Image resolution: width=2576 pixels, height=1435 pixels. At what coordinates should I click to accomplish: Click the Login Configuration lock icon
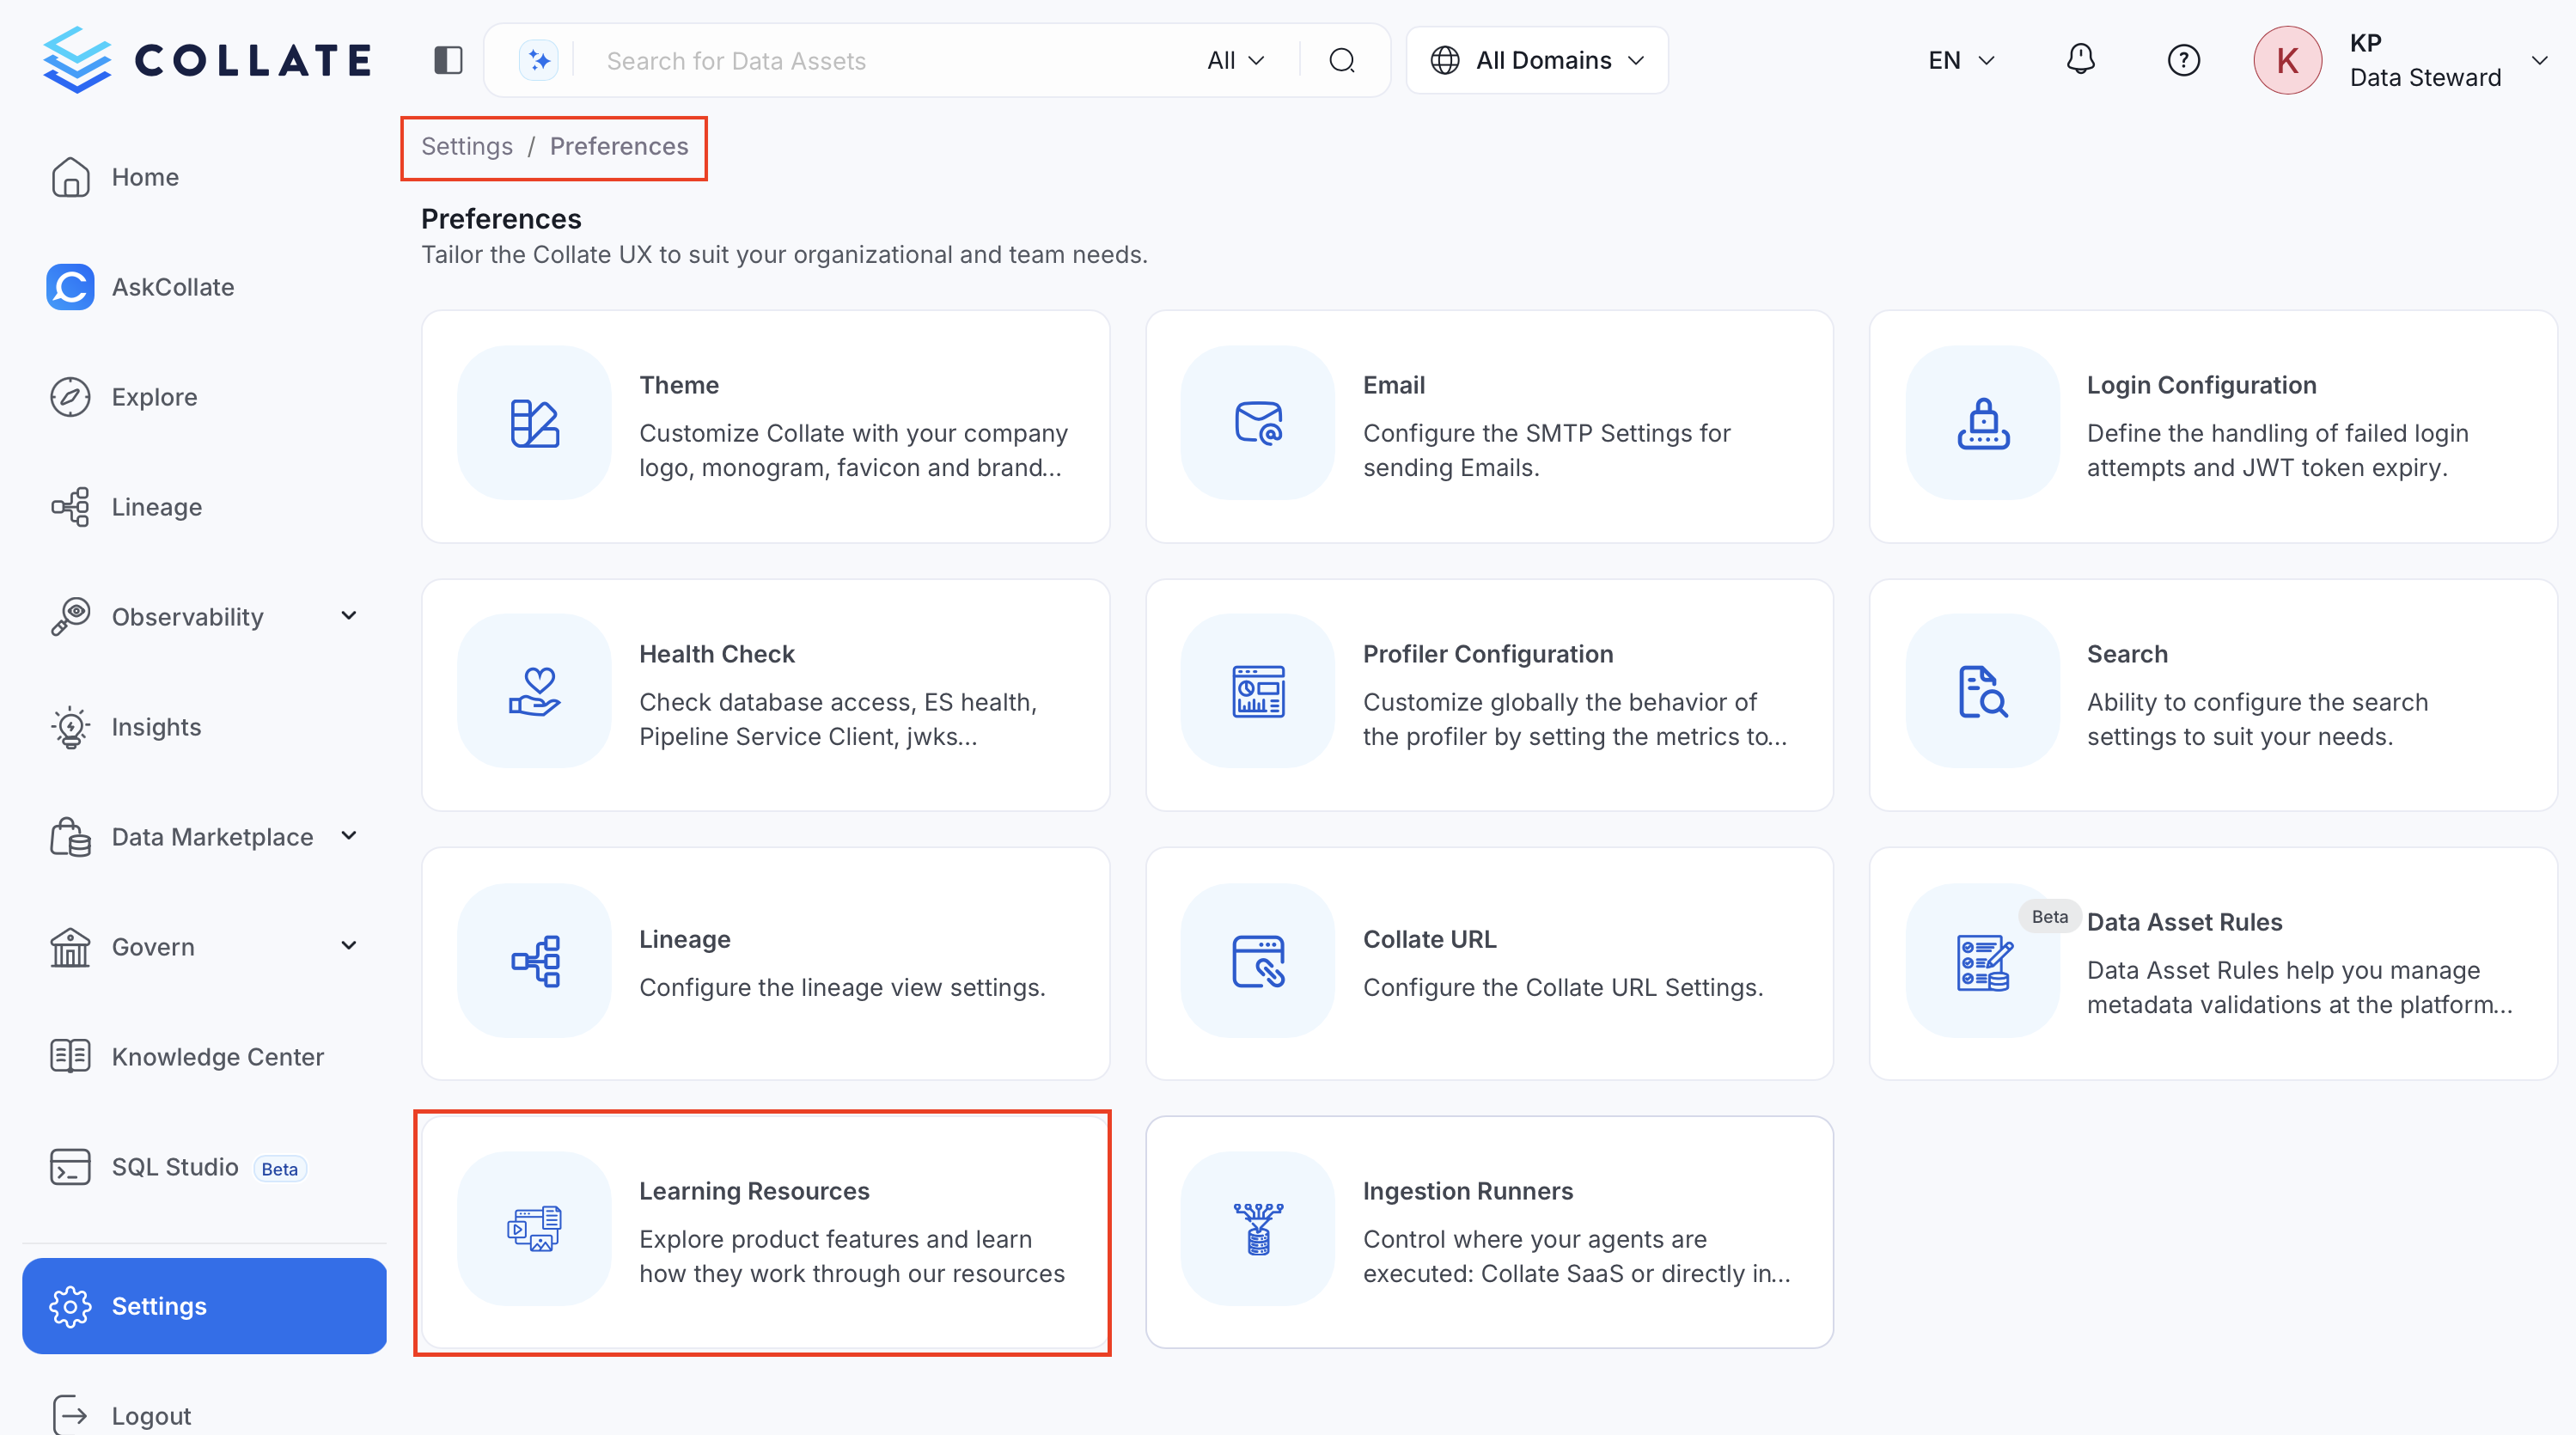1983,423
